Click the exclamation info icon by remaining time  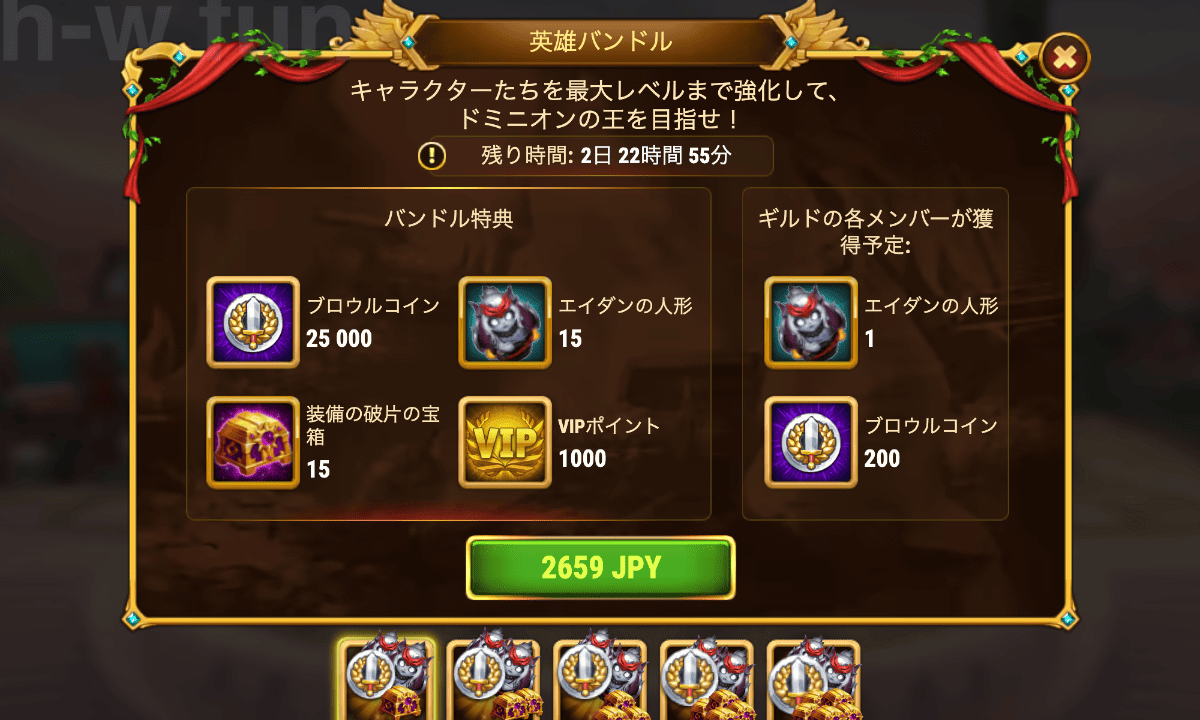click(x=432, y=156)
